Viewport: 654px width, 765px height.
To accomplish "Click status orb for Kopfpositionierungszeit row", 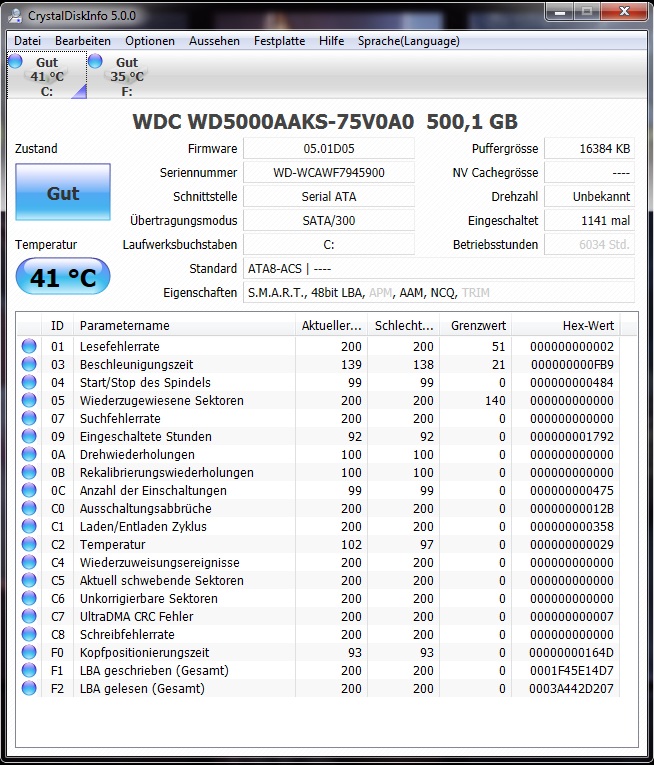I will (29, 652).
